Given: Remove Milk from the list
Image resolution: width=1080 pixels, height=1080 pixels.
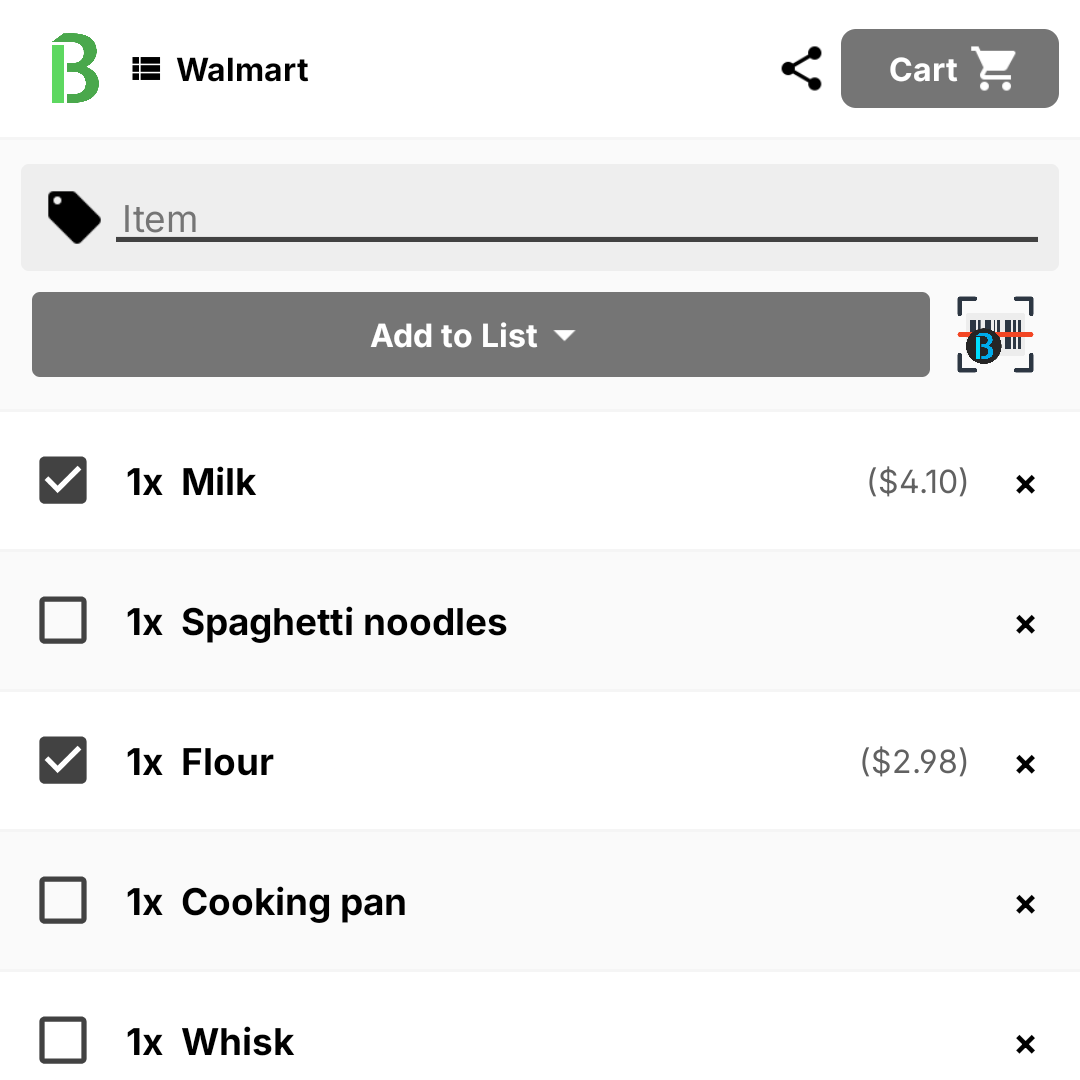Looking at the screenshot, I should click(x=1025, y=484).
